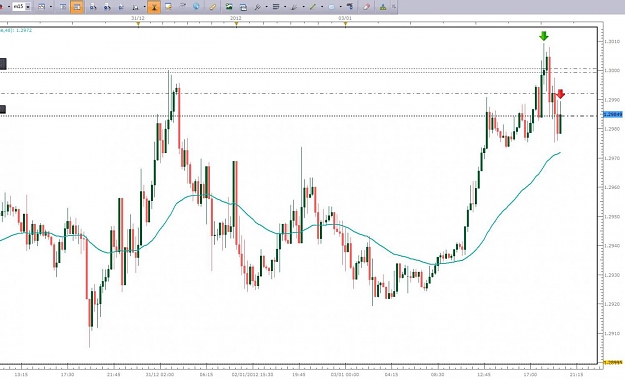The height and width of the screenshot is (379, 625).
Task: Click the 12:45 time axis label
Action: coord(483,375)
